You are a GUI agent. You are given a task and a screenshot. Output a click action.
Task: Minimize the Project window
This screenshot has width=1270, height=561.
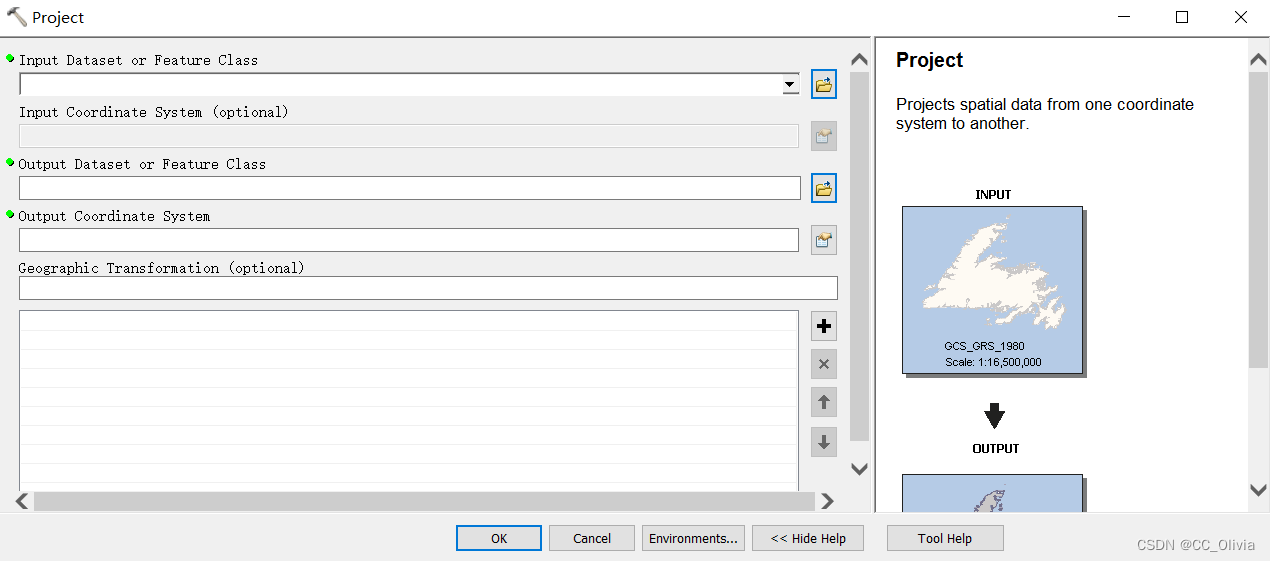click(x=1123, y=17)
